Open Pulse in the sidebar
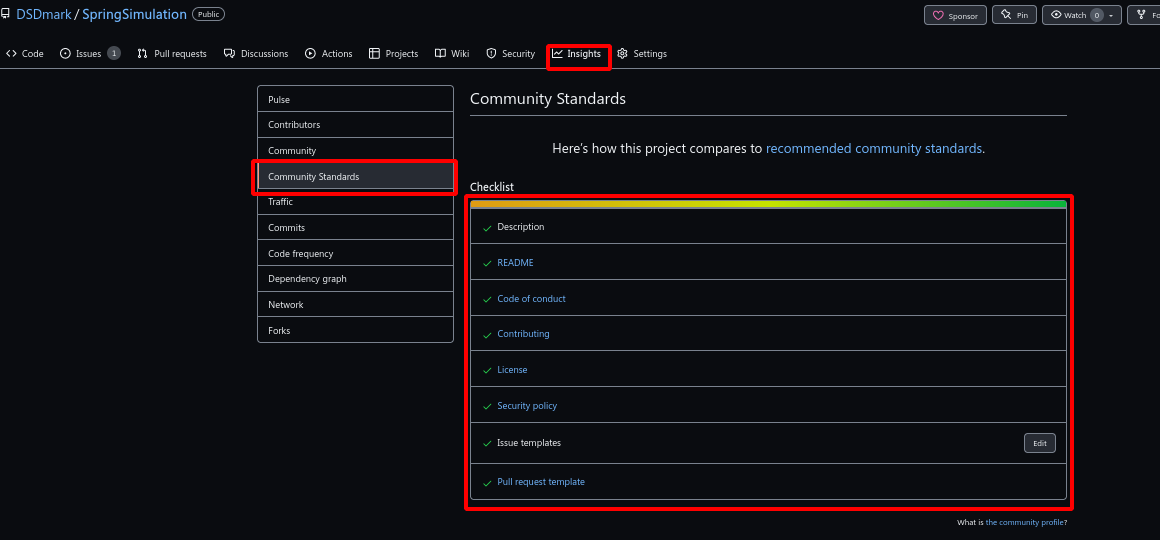 pyautogui.click(x=355, y=99)
